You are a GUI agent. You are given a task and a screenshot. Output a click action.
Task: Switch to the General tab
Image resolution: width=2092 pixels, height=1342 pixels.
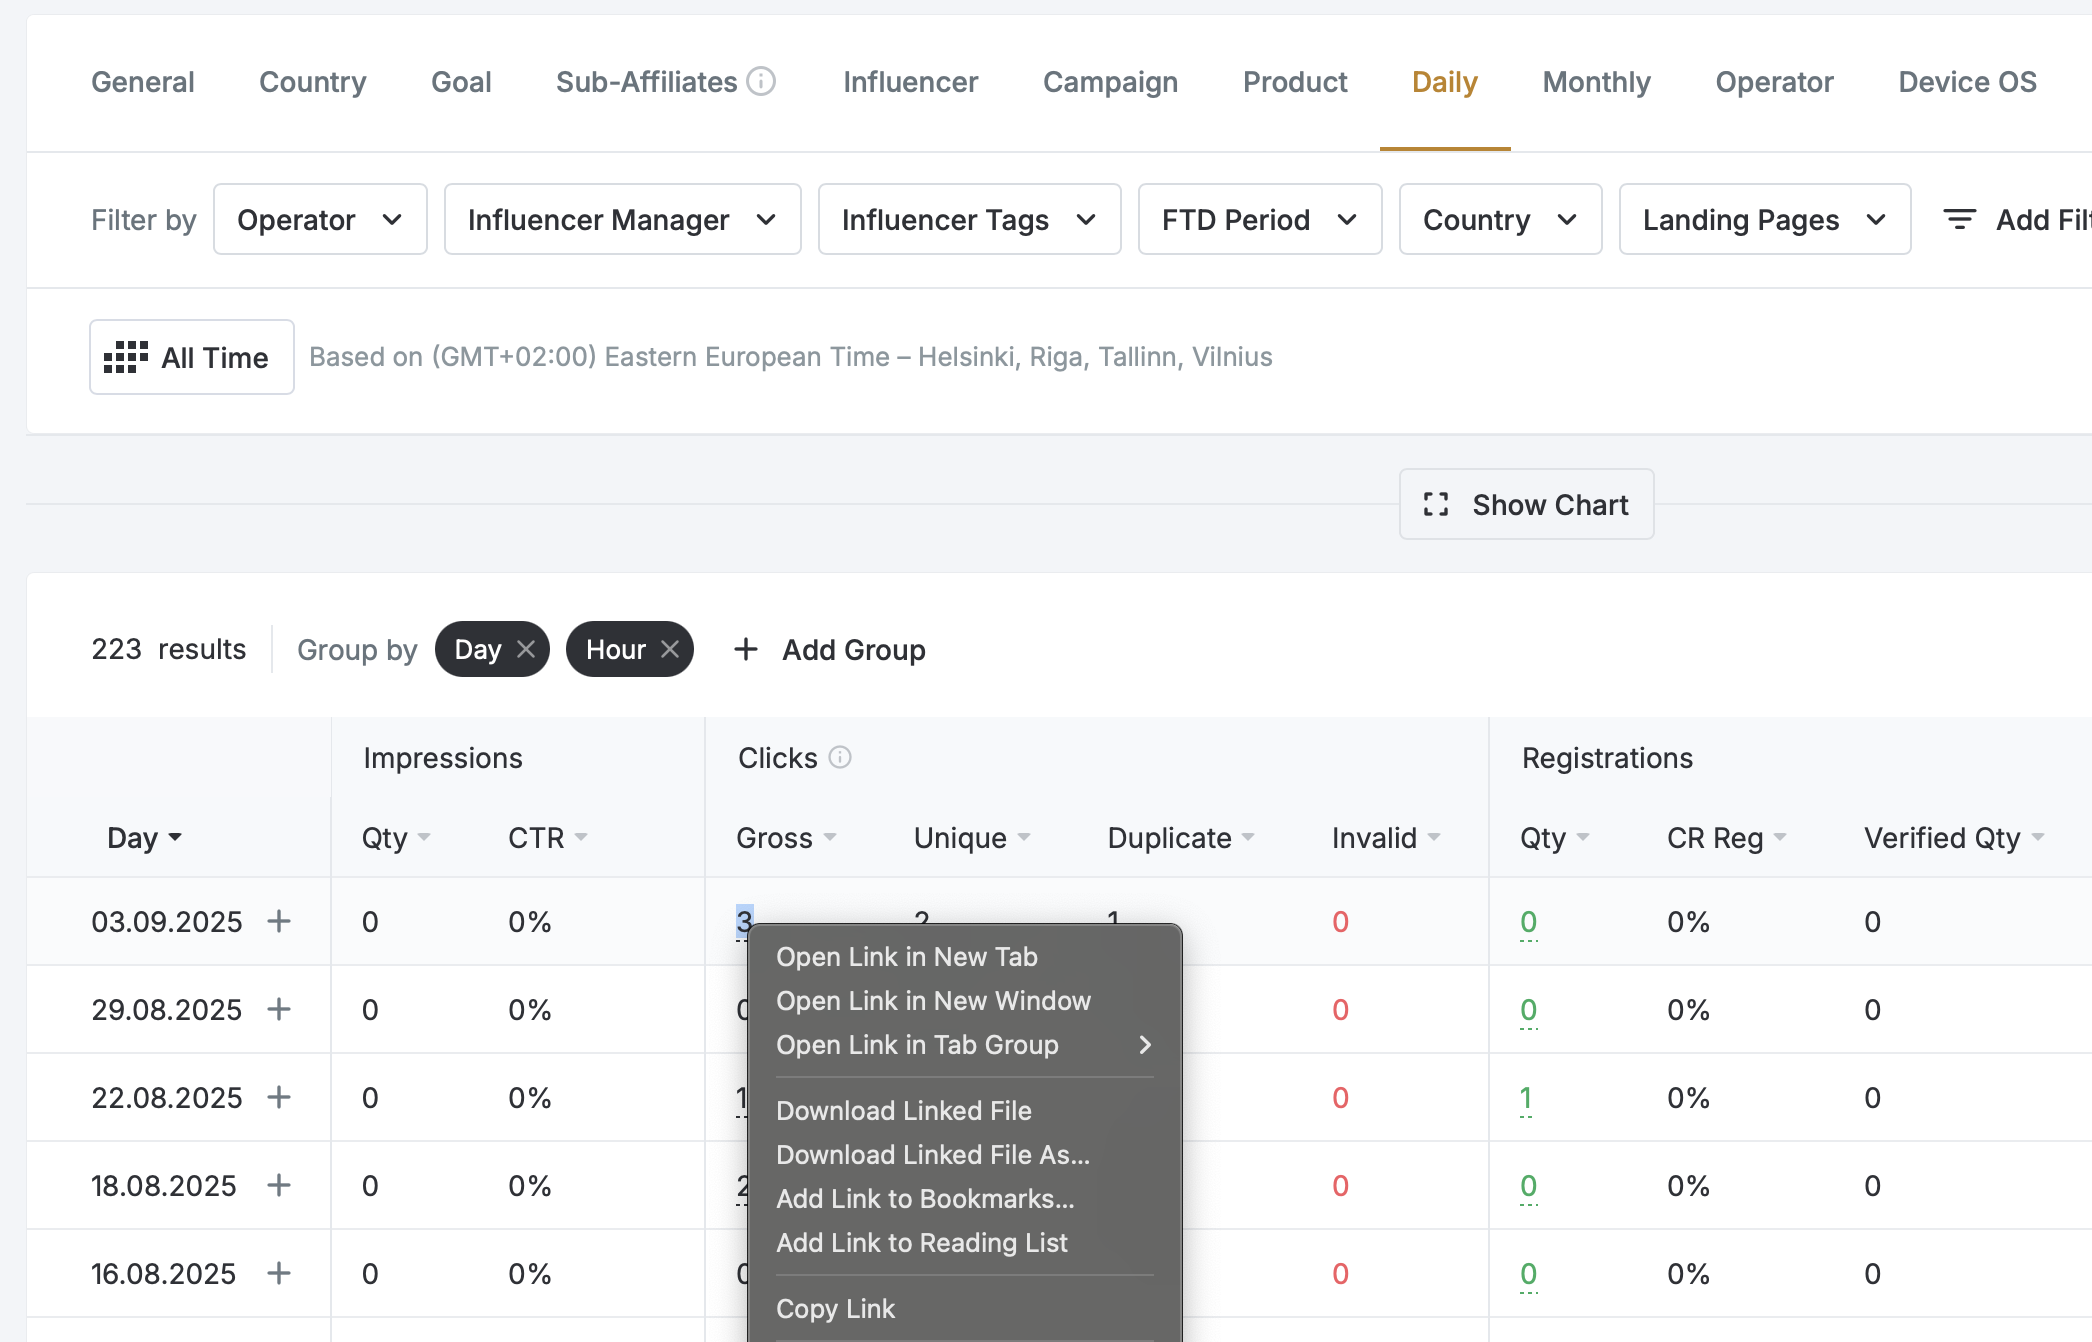click(143, 82)
